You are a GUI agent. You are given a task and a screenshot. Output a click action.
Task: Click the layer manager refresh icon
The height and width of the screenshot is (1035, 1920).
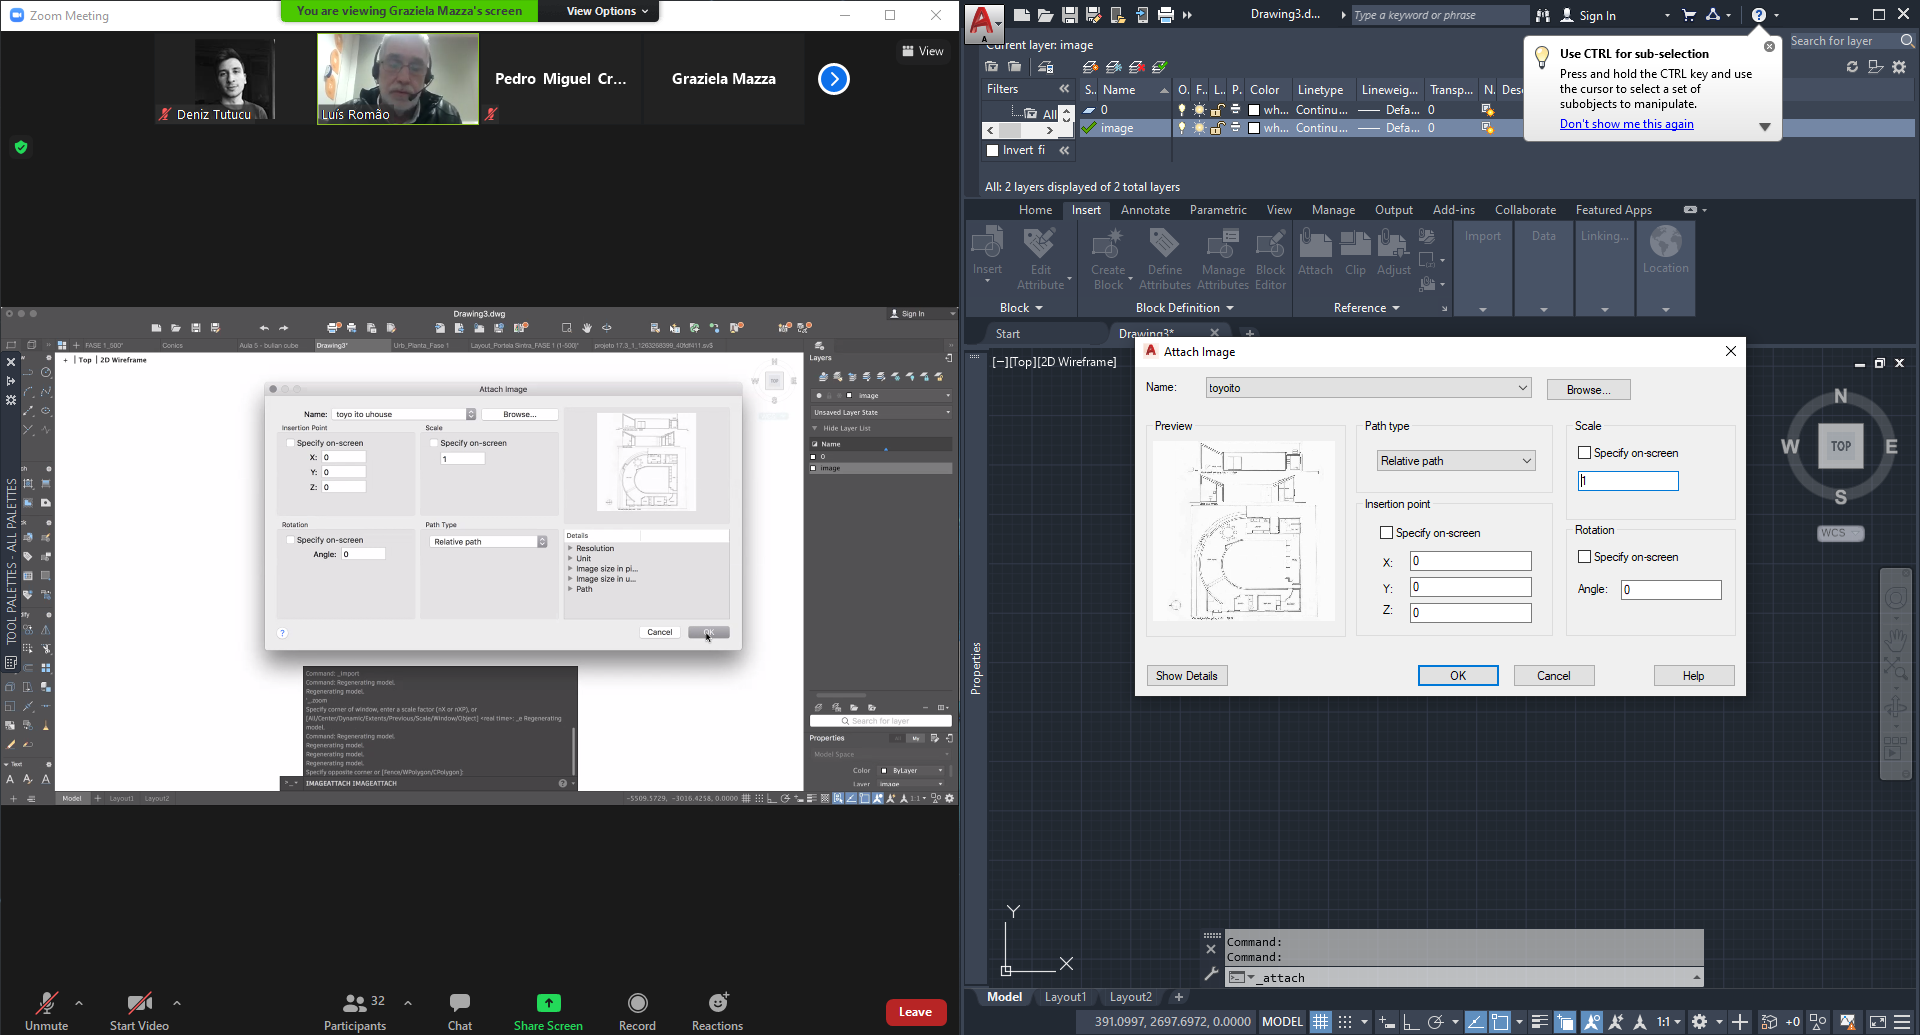pyautogui.click(x=1852, y=67)
